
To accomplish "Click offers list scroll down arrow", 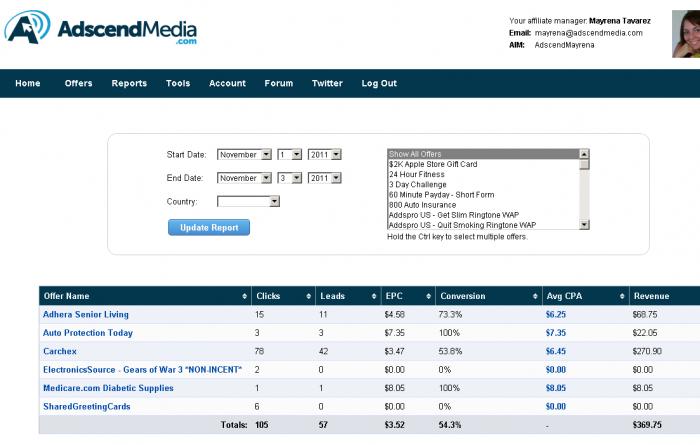I will click(x=584, y=225).
